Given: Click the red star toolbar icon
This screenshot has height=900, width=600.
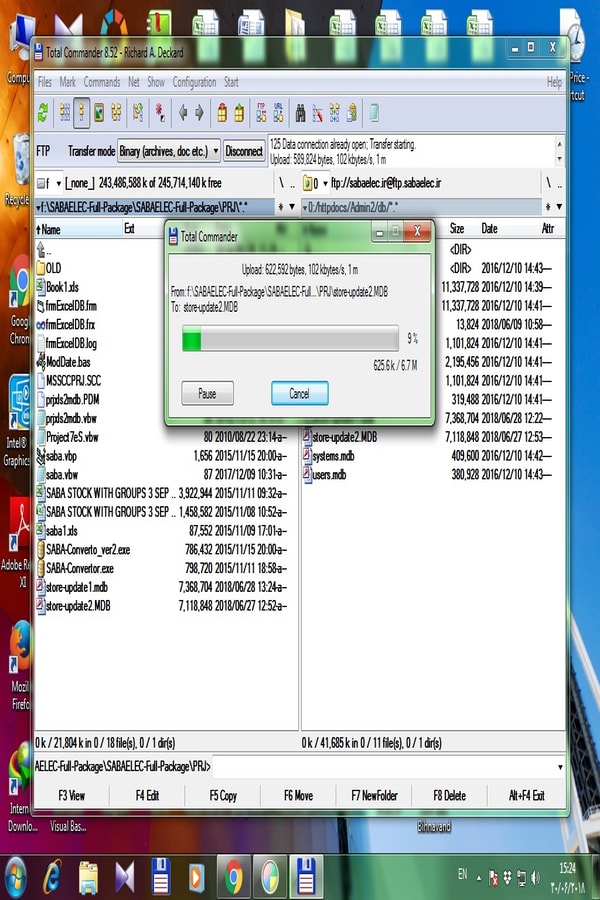Looking at the screenshot, I should pos(160,113).
